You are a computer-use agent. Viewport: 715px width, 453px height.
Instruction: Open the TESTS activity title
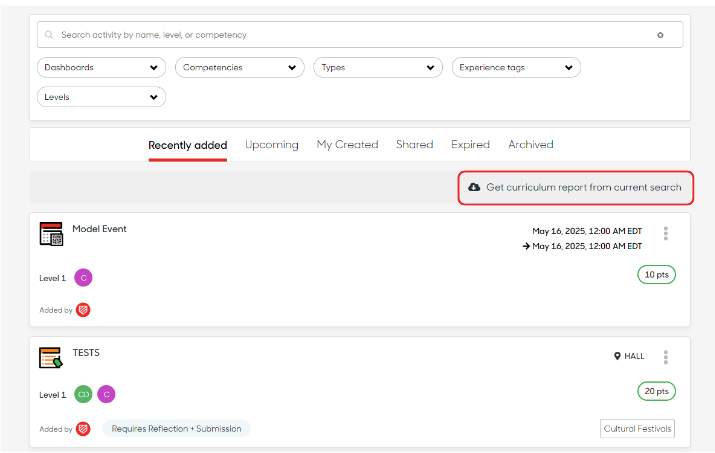[86, 353]
